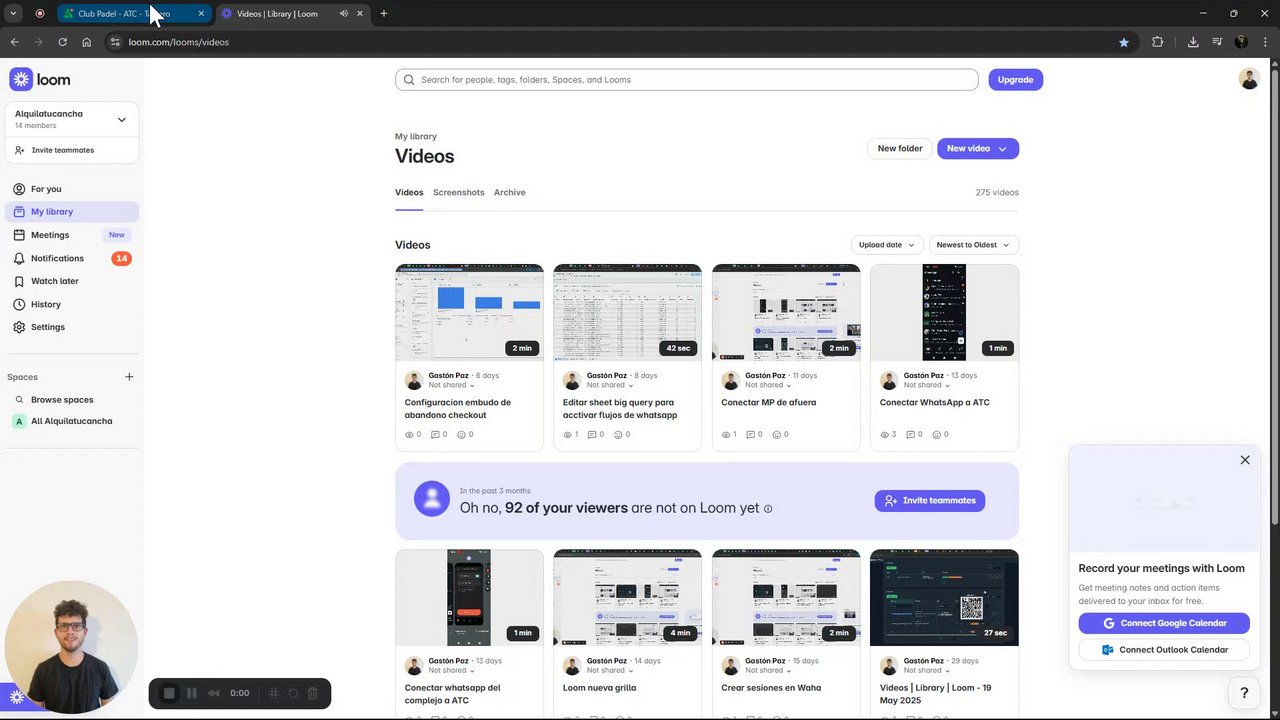Click the info icon beside the viewers message
Screen dimensions: 1280x720
click(768, 509)
